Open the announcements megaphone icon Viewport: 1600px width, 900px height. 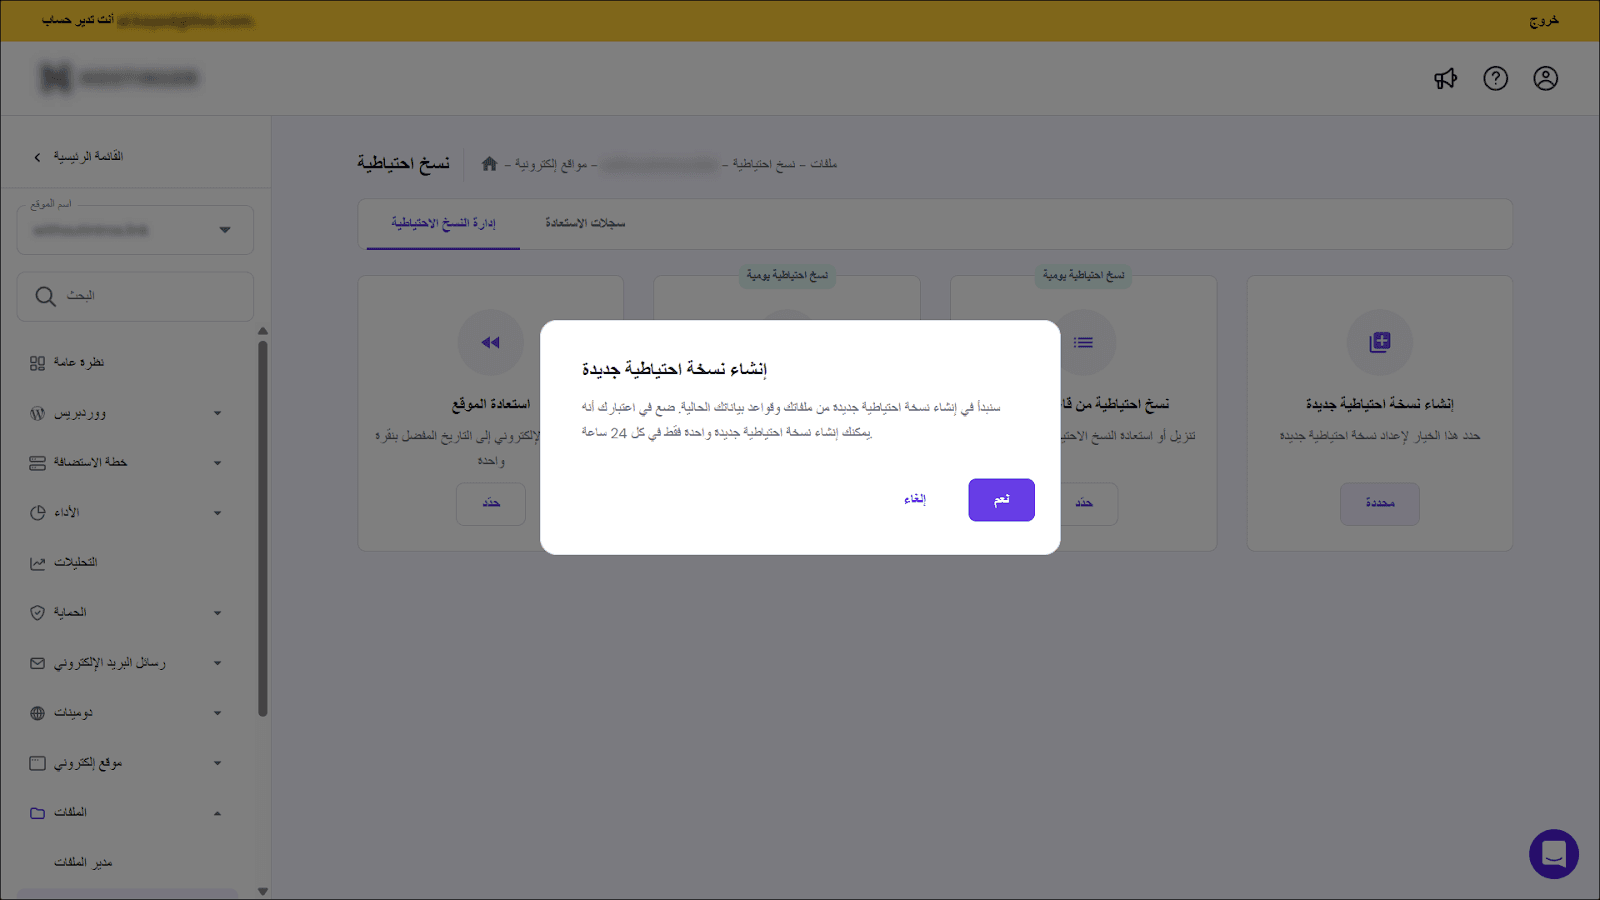coord(1446,78)
